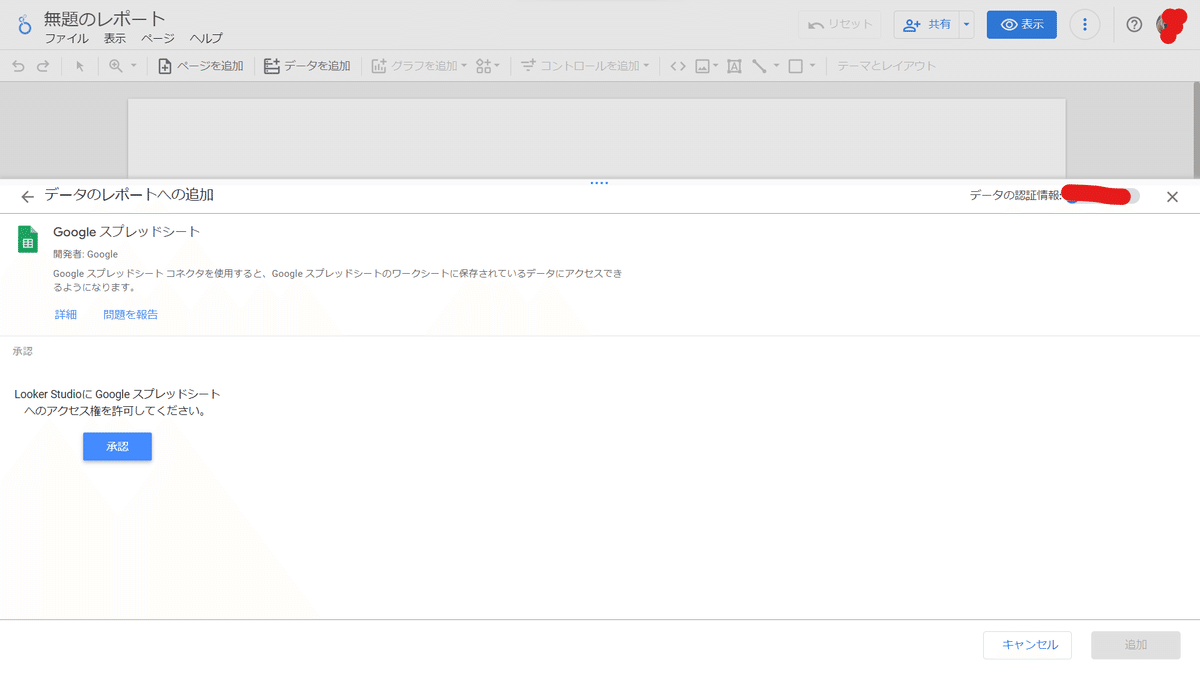Toggle the データの認証情報 switch
The width and height of the screenshot is (1200, 675).
1104,196
